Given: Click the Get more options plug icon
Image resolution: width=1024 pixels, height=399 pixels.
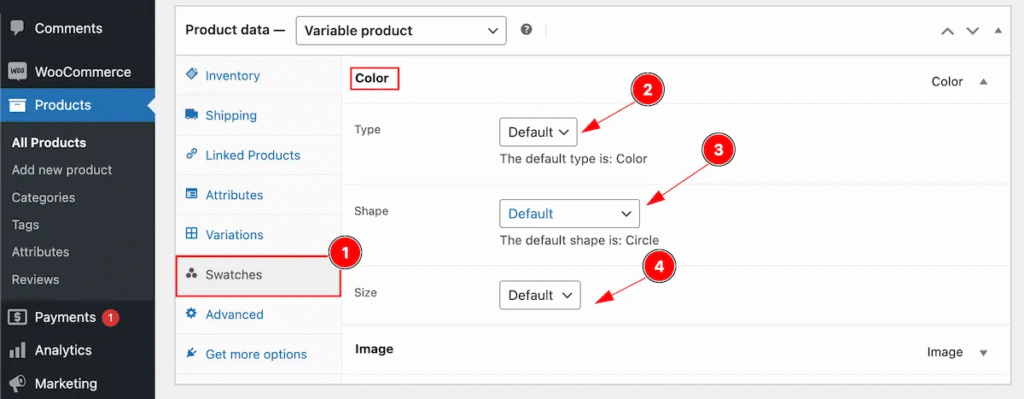Looking at the screenshot, I should tap(191, 353).
